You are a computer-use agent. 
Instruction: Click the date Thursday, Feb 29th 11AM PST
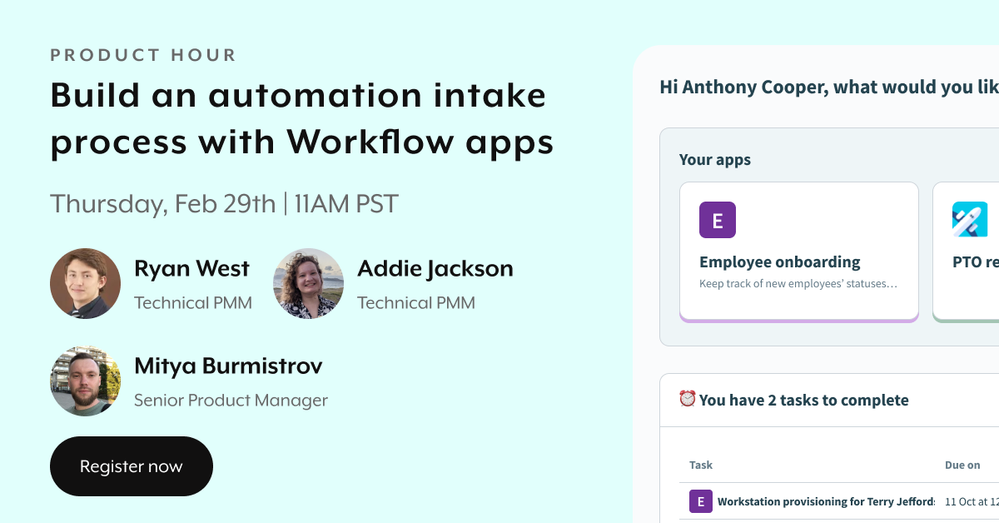(224, 204)
